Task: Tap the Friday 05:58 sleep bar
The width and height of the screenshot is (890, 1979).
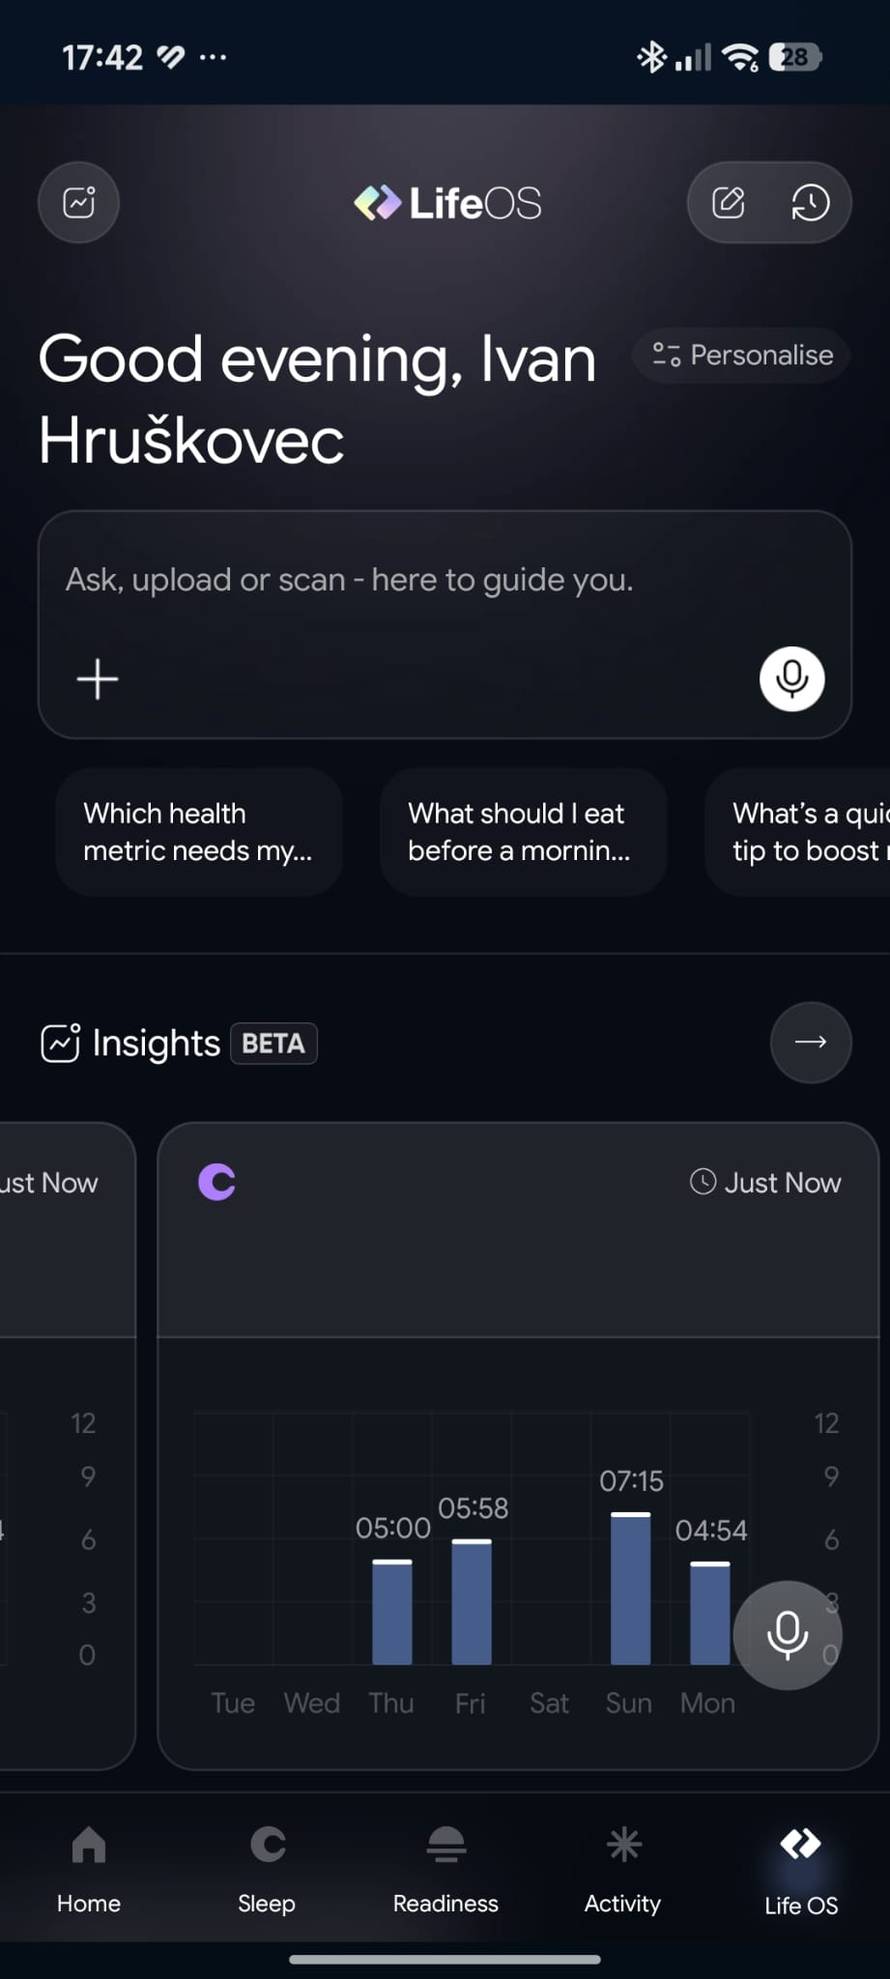Action: pyautogui.click(x=471, y=1603)
